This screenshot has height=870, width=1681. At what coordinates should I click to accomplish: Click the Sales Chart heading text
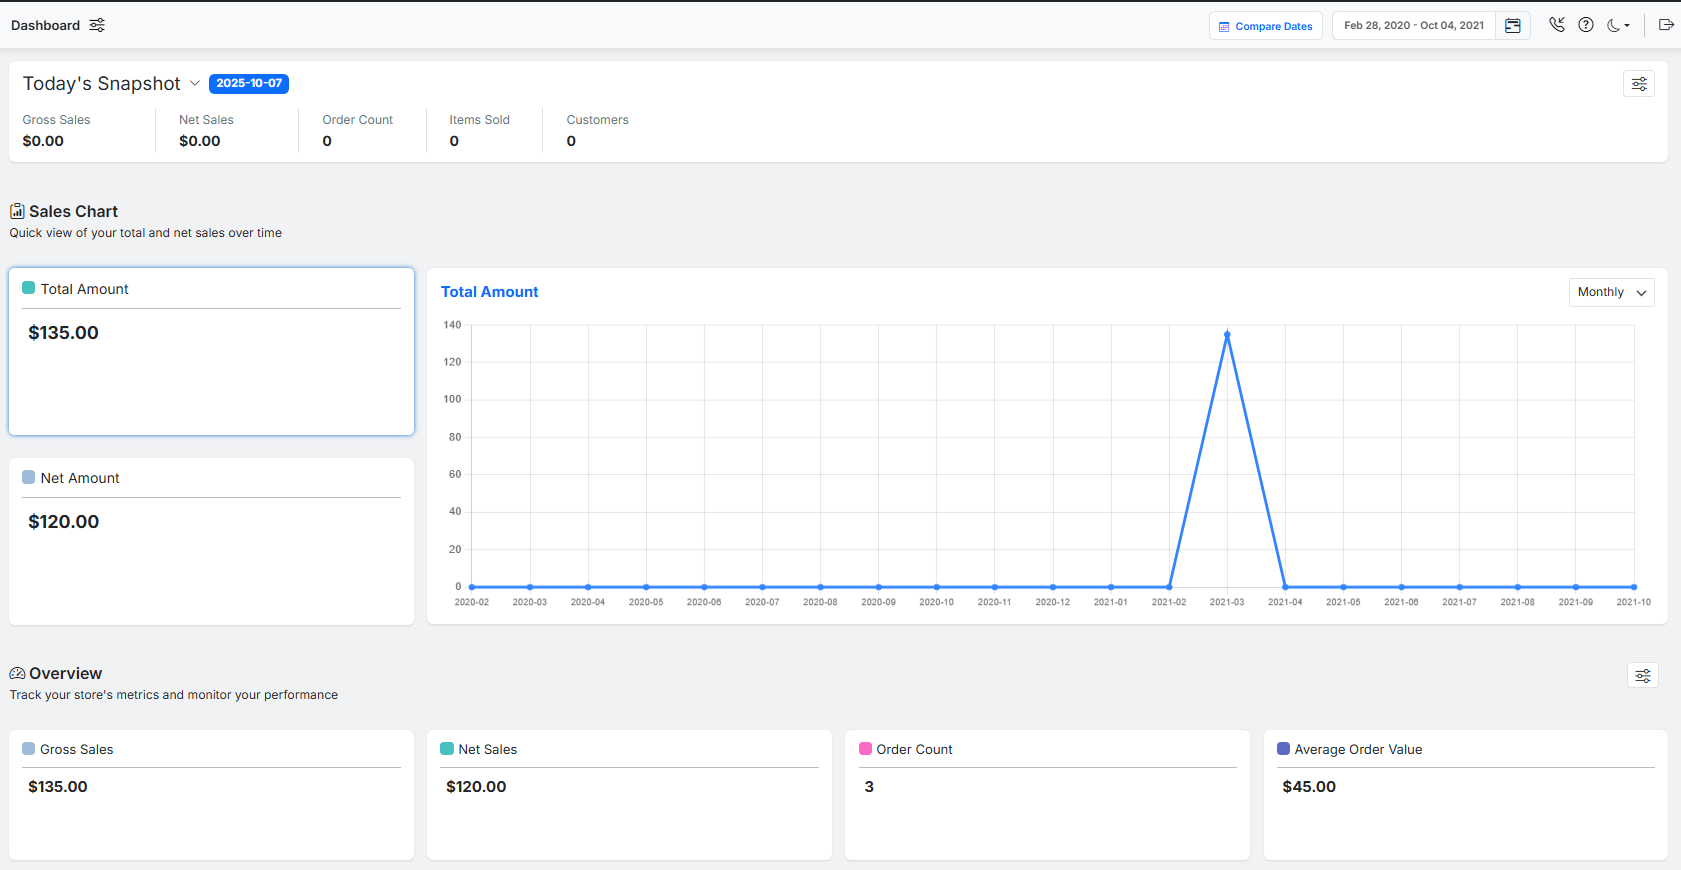click(73, 211)
